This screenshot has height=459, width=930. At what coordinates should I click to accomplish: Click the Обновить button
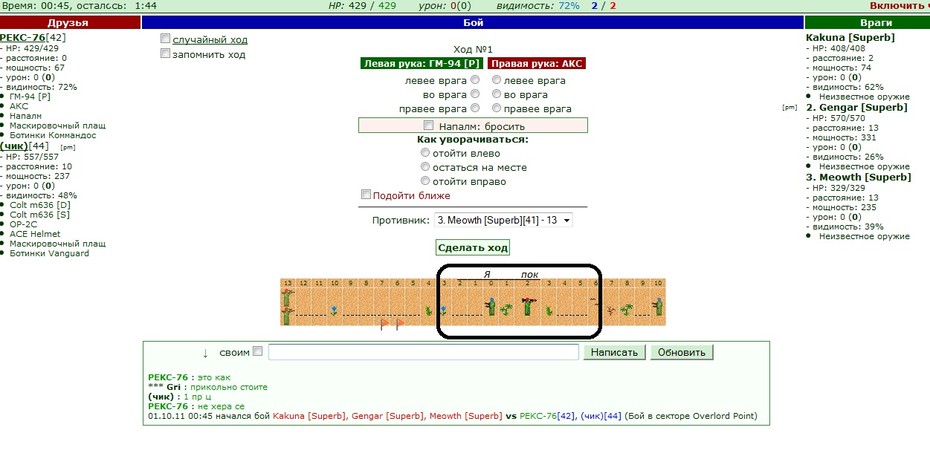coord(681,352)
